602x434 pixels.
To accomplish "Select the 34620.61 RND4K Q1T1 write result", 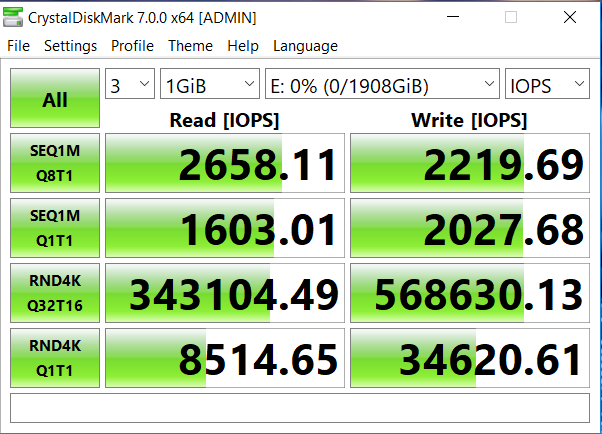I will [470, 358].
